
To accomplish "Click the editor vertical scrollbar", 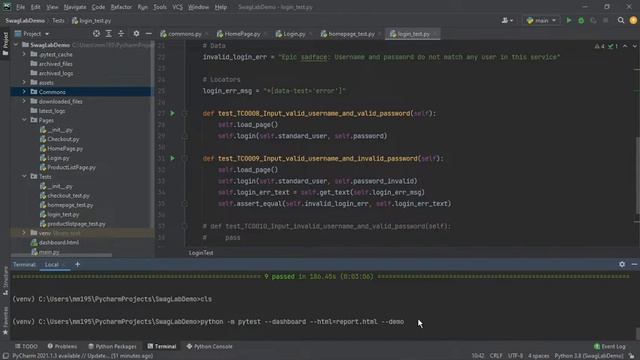I will pos(637,176).
